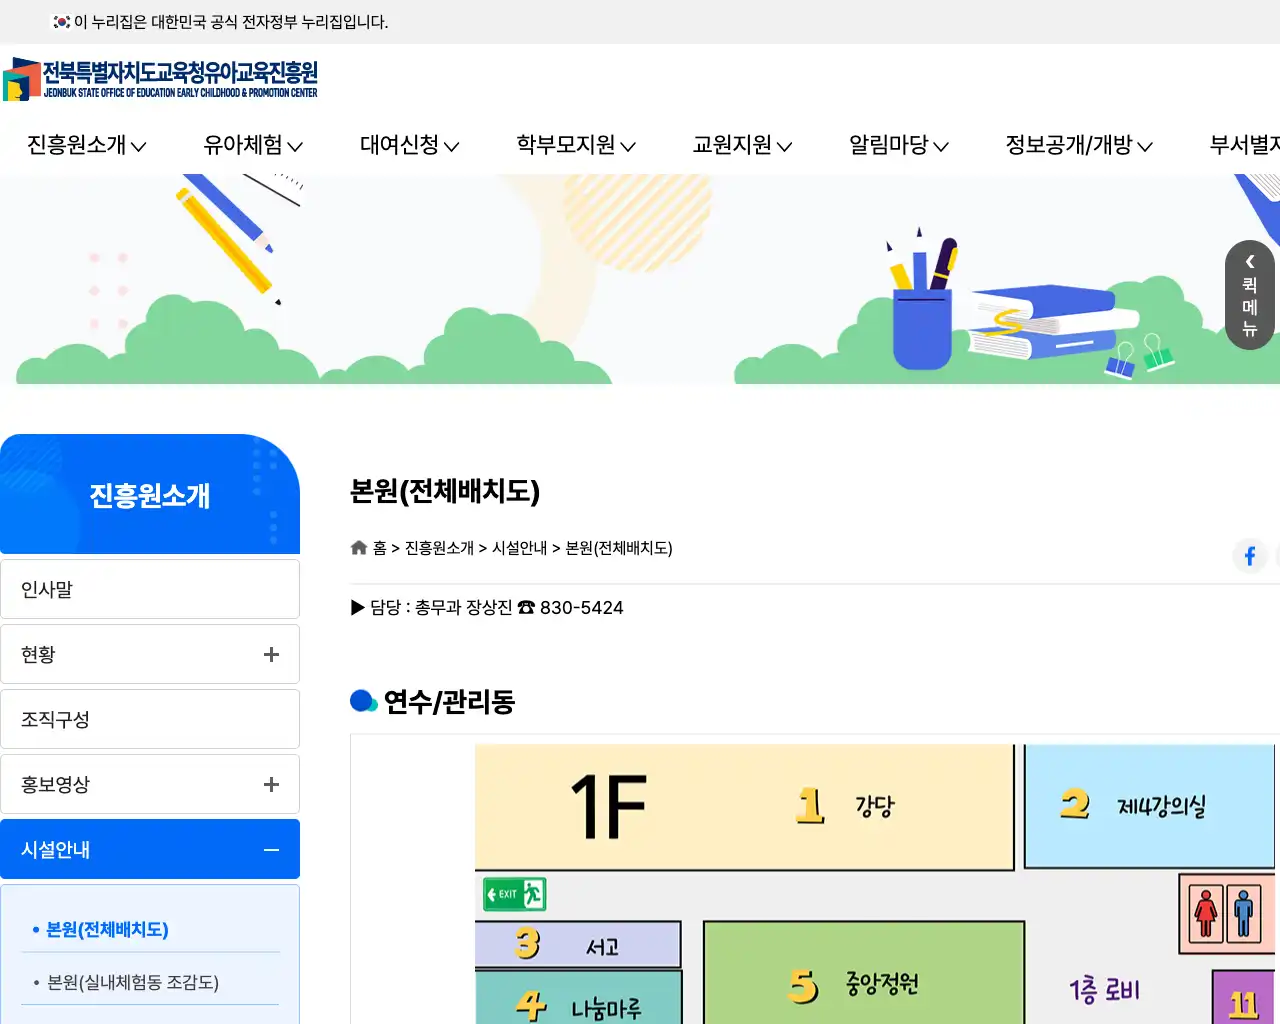This screenshot has height=1024, width=1280.
Task: Open the 정보공개/개방 dropdown menu
Action: point(1078,145)
